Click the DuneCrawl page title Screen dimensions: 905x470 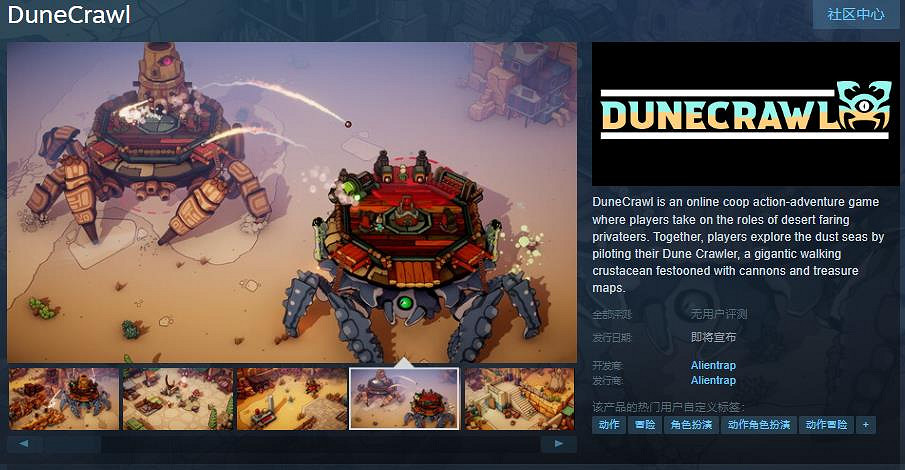pos(69,14)
